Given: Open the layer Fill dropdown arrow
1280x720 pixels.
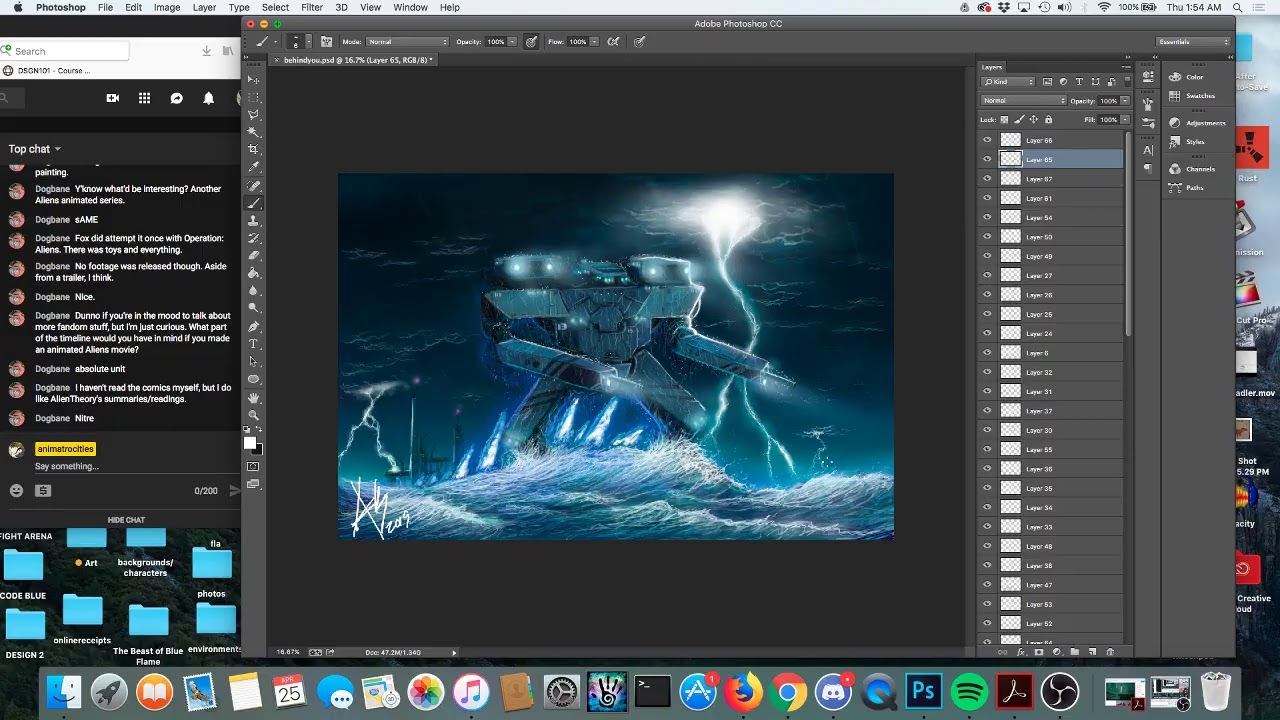Looking at the screenshot, I should 1125,120.
